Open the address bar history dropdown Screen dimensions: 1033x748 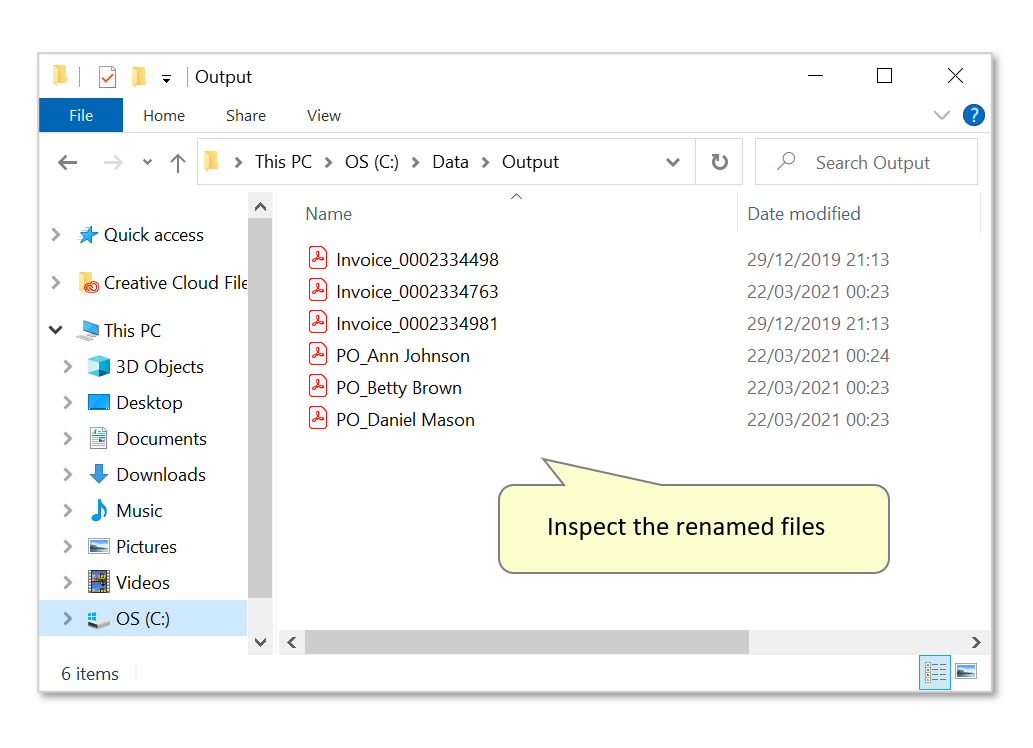(673, 162)
